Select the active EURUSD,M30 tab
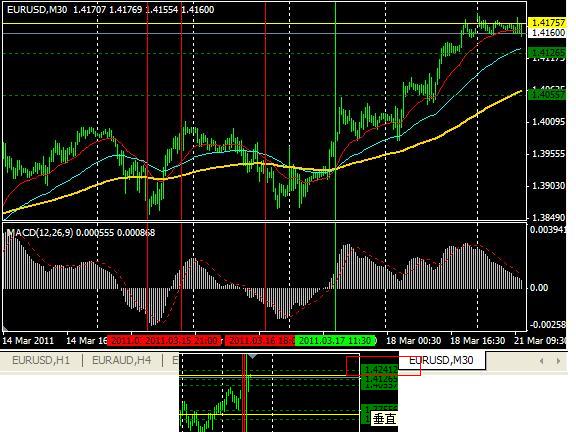 click(x=441, y=360)
